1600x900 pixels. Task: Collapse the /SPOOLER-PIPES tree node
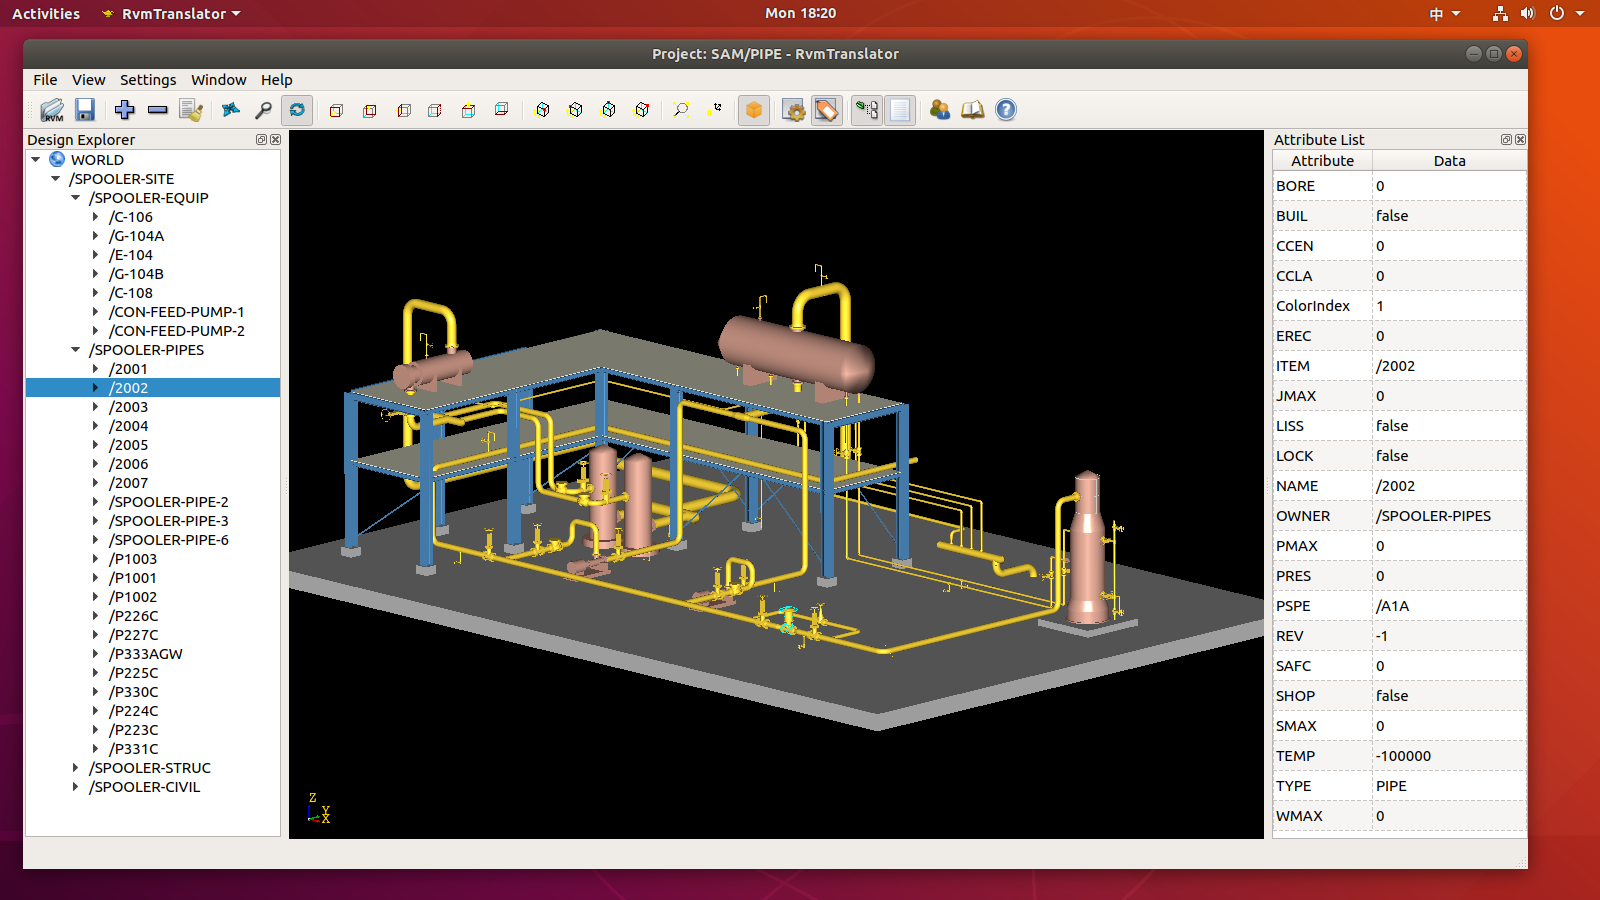click(x=76, y=350)
